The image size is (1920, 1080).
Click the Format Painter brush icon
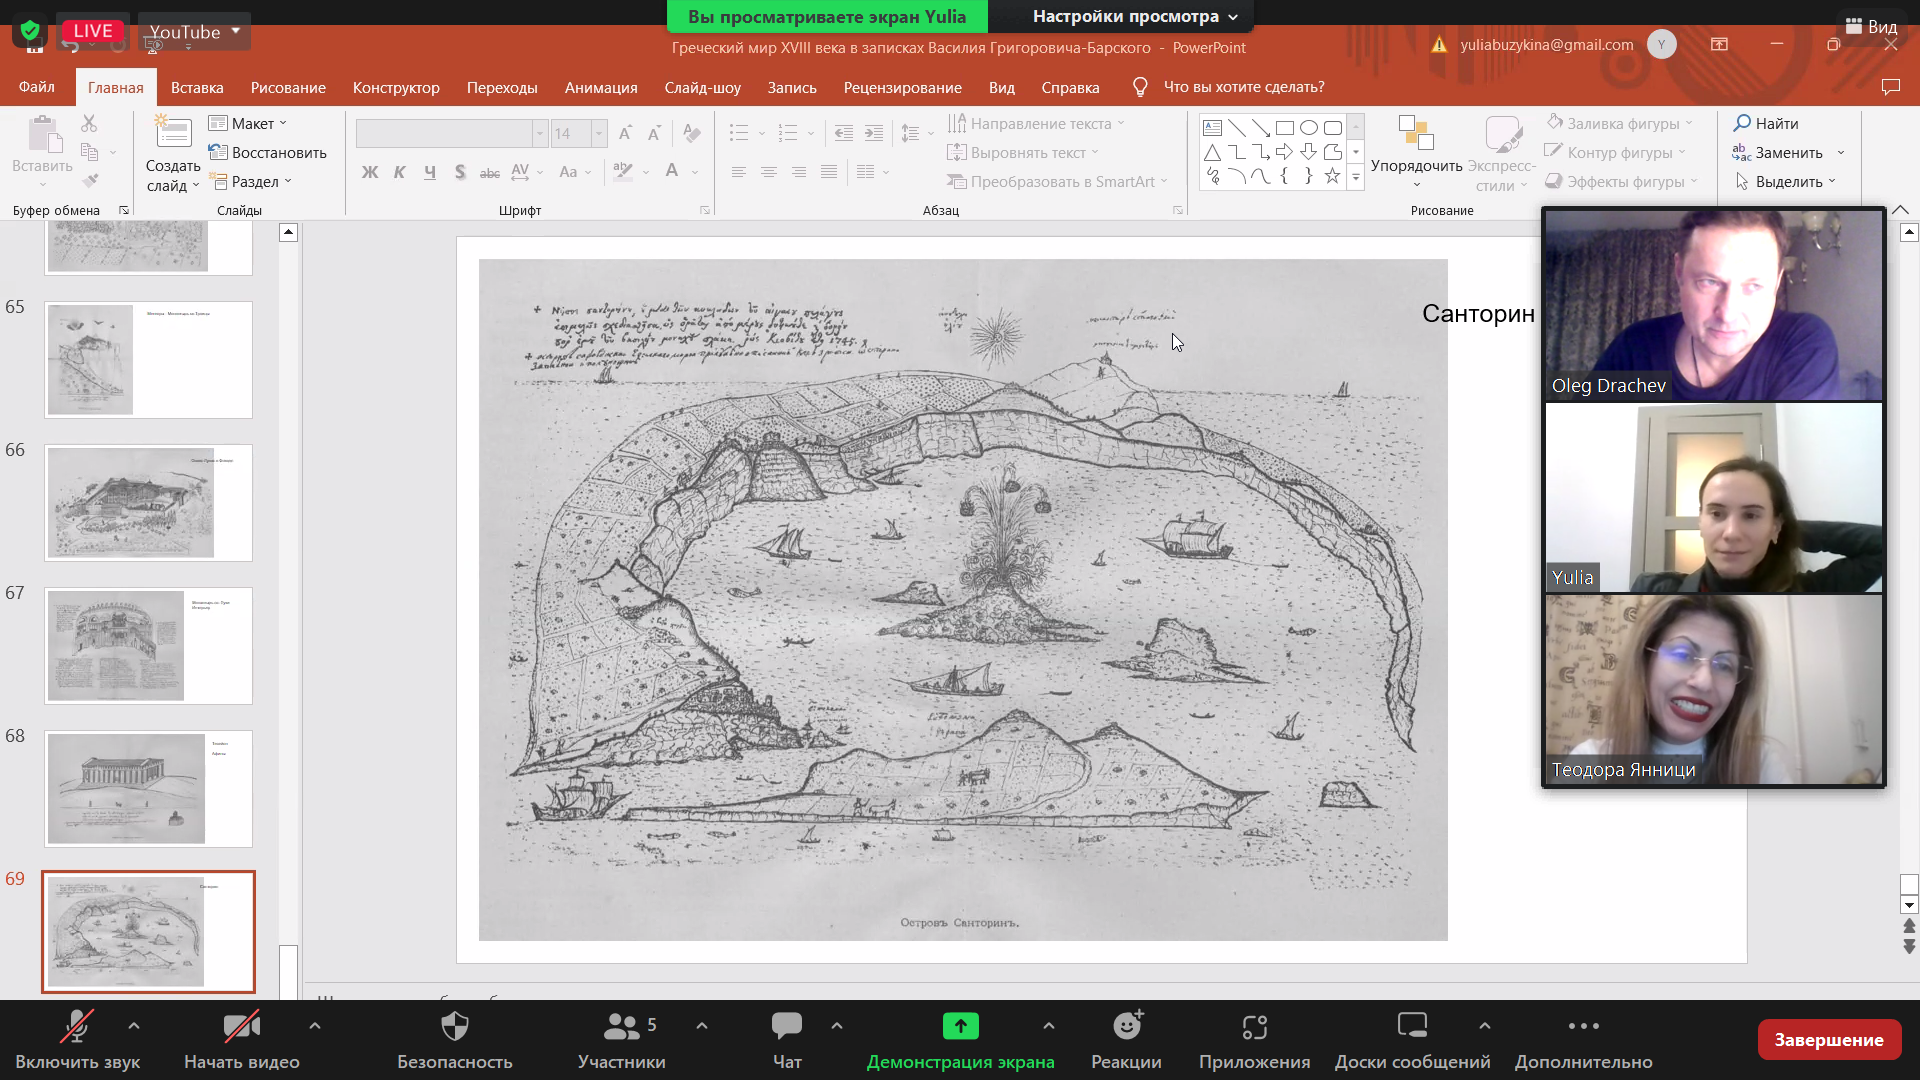(x=89, y=181)
